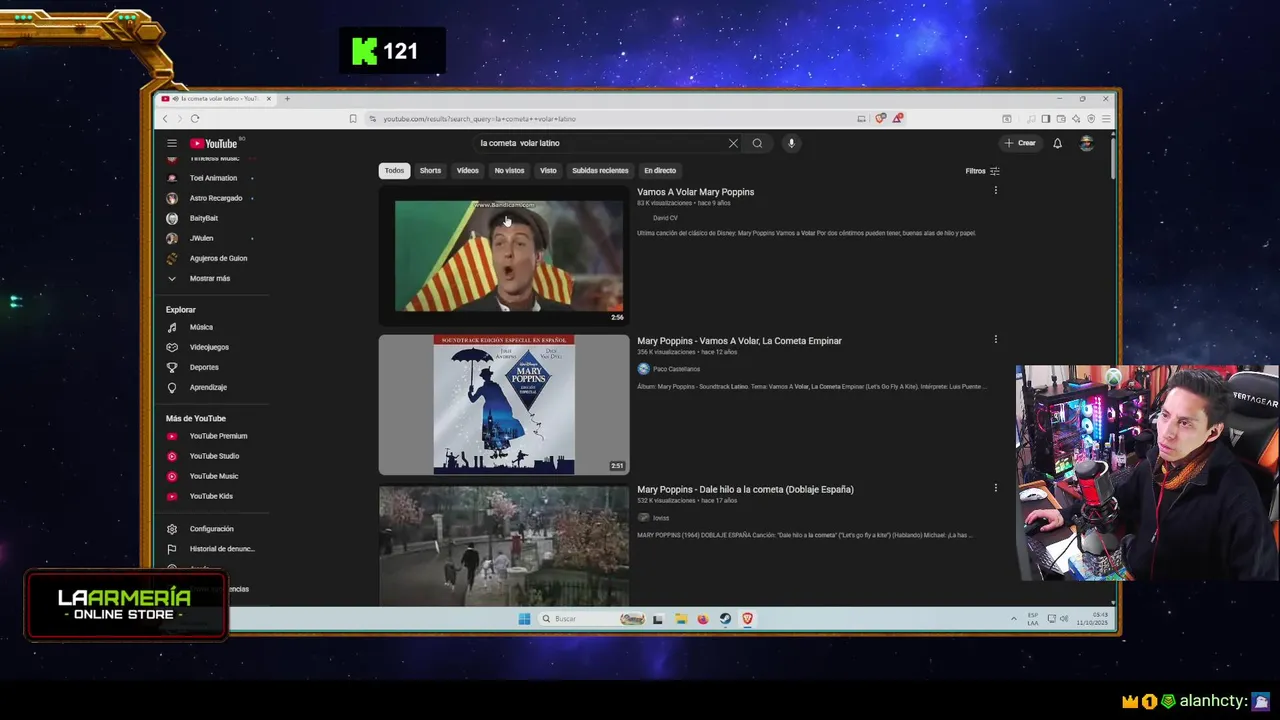
Task: Start voice search with the microphone
Action: point(791,143)
